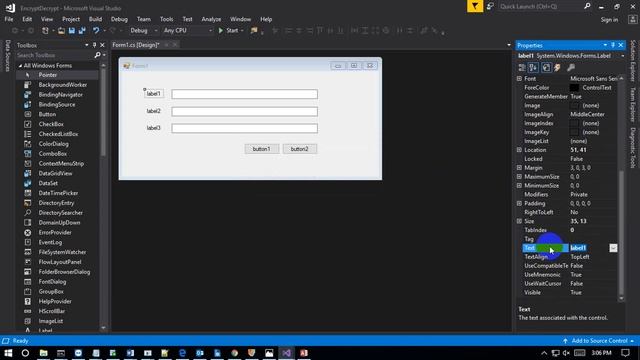Open the File menu

[9, 19]
